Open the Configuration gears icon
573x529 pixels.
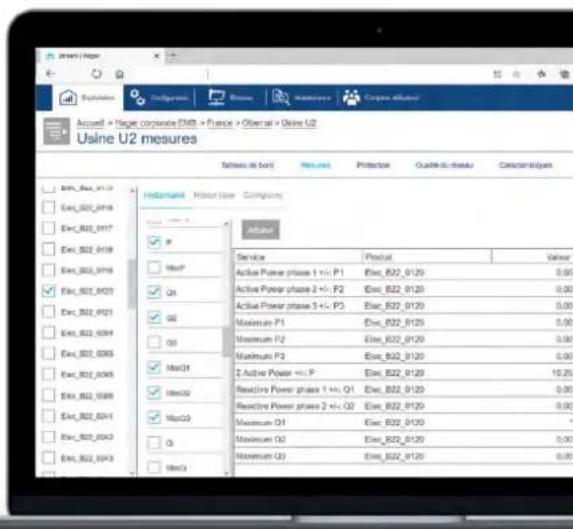(138, 98)
